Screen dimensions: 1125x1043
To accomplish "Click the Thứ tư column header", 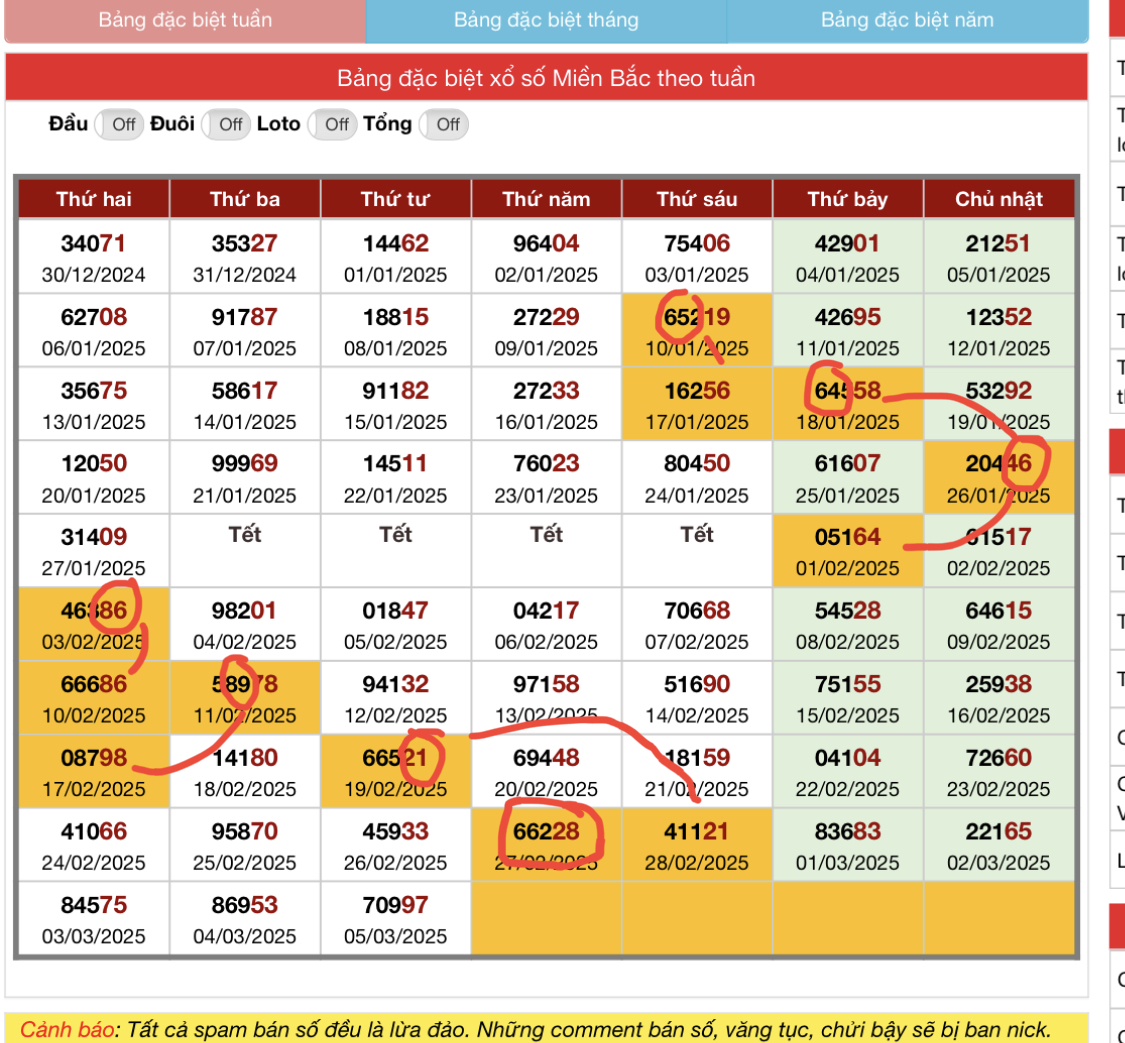I will click(x=396, y=199).
